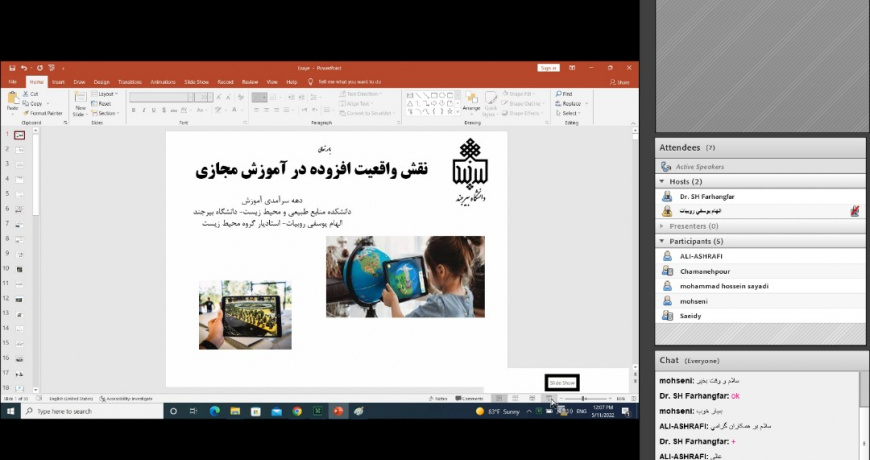This screenshot has width=870, height=460.
Task: Click the Redo icon in the title bar
Action: [40, 68]
